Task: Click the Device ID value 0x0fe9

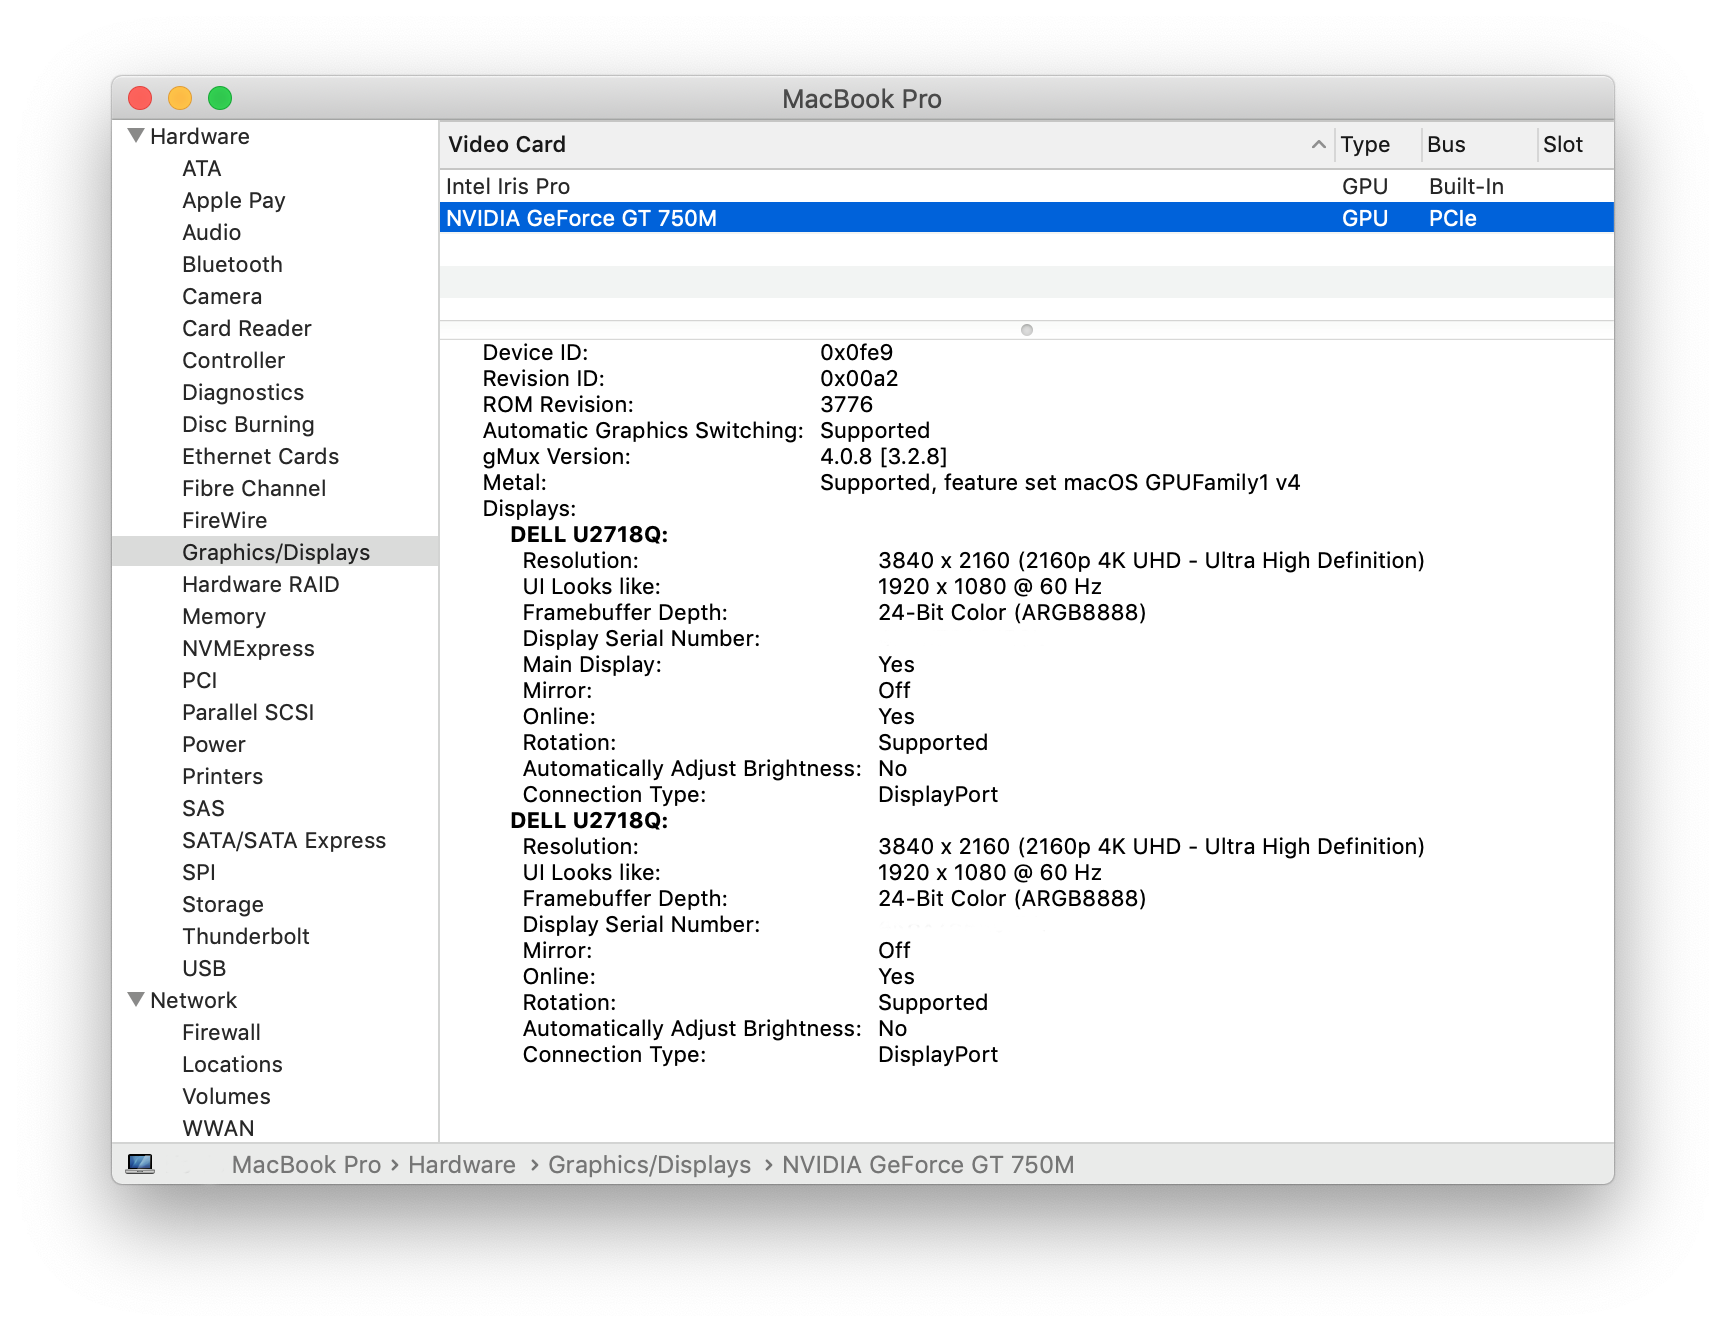Action: 856,353
